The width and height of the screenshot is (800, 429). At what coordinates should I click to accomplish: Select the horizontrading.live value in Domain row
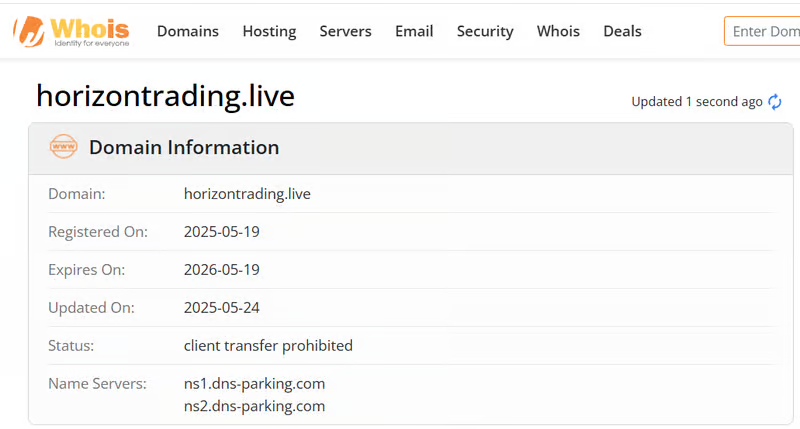247,194
